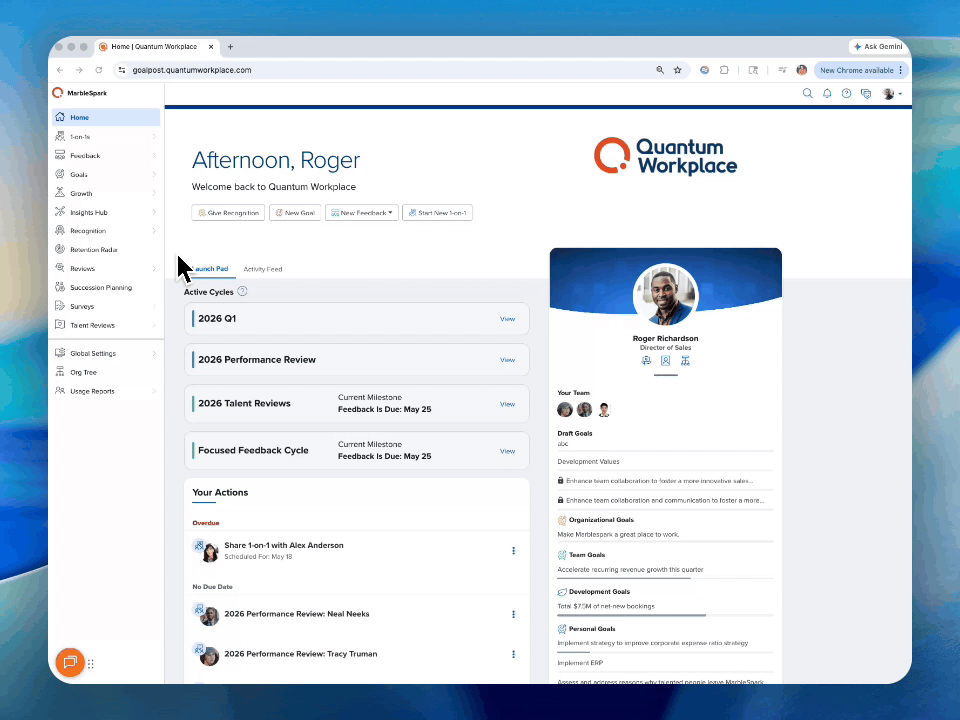Click the Growth sidebar icon
This screenshot has height=720, width=960.
pos(60,193)
